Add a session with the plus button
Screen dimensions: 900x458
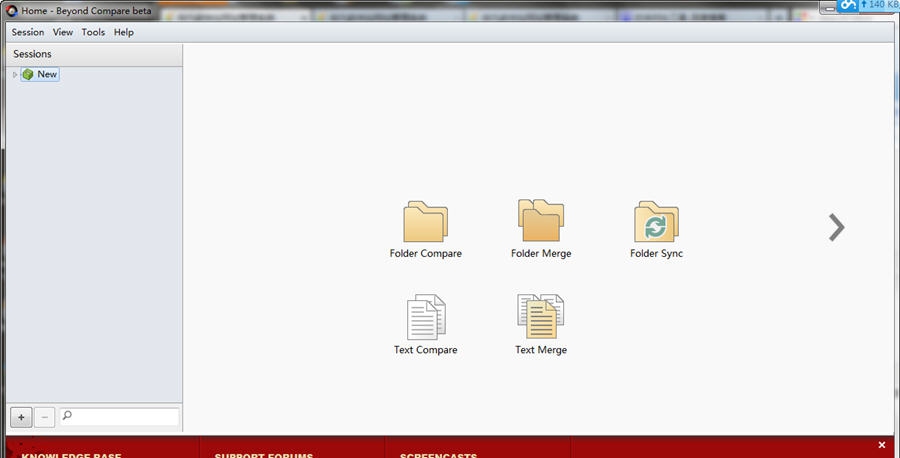click(21, 417)
